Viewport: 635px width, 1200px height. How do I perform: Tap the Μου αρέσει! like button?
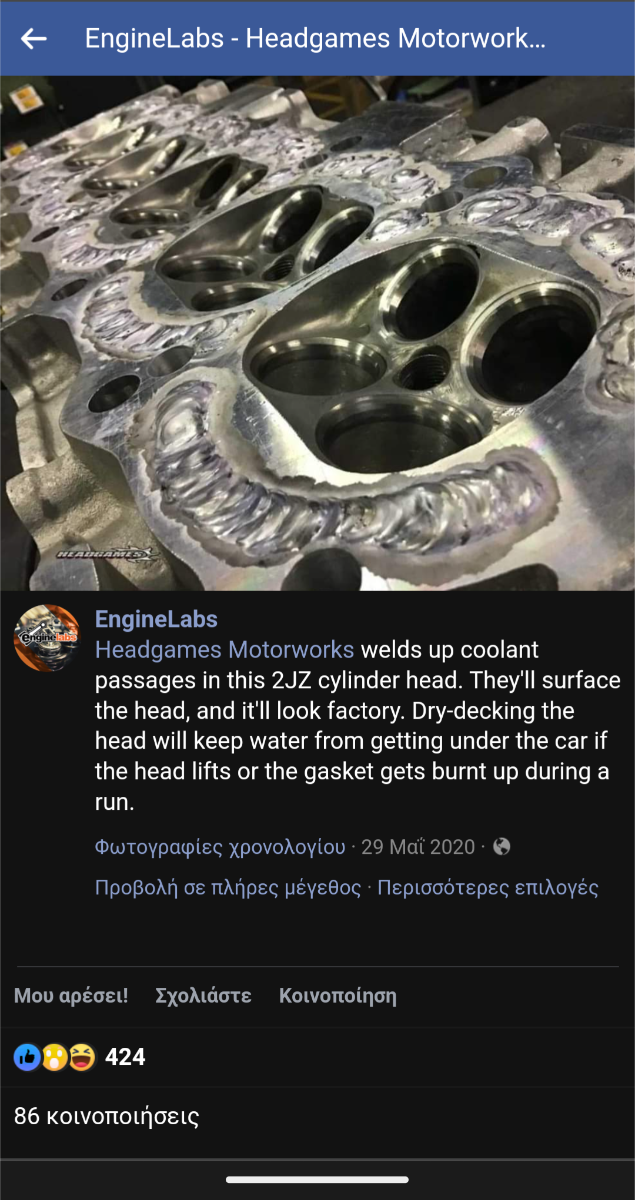click(71, 996)
